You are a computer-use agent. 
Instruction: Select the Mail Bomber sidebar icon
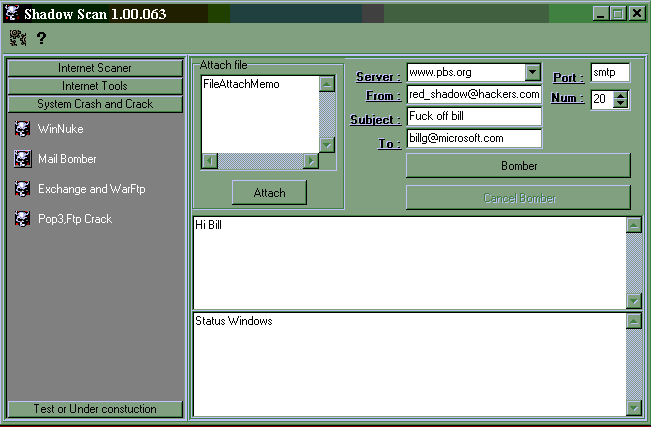[x=23, y=159]
